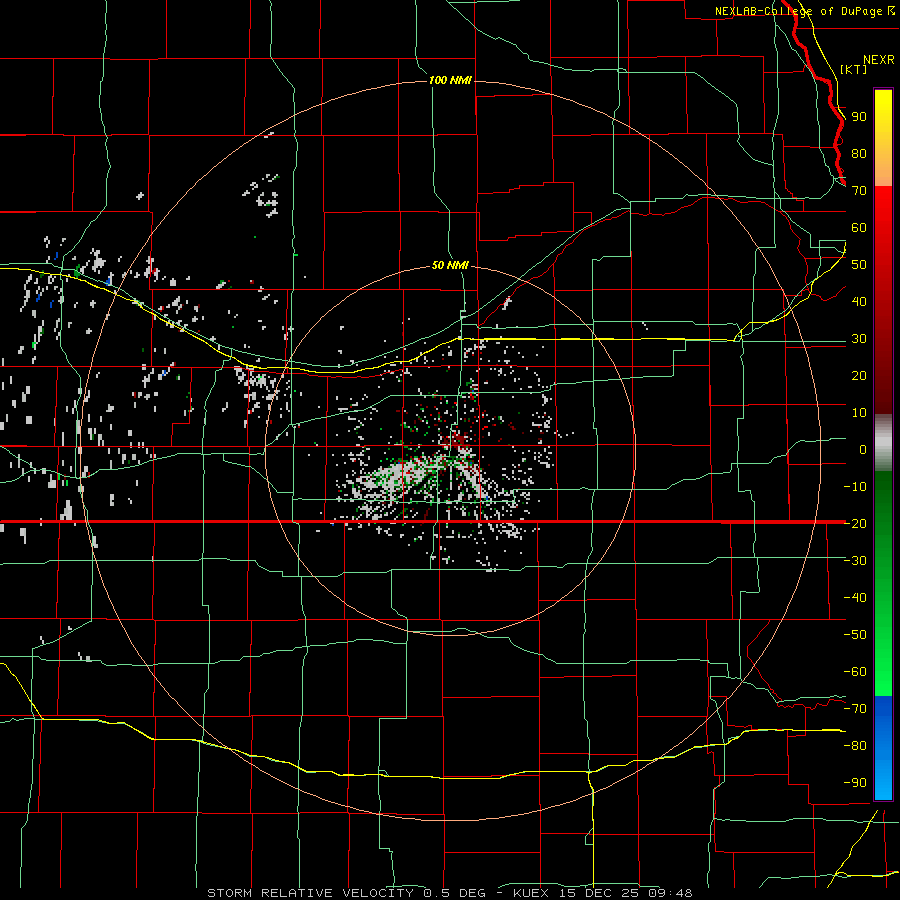Click the NEXR label at top right

(x=879, y=60)
